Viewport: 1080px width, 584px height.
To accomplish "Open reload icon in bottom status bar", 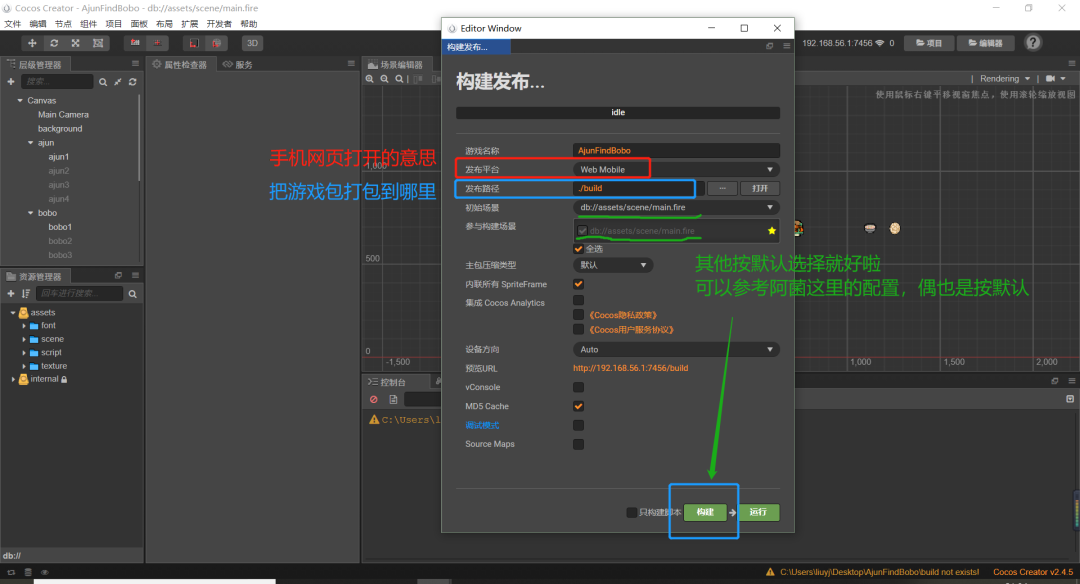I will [x=11, y=572].
